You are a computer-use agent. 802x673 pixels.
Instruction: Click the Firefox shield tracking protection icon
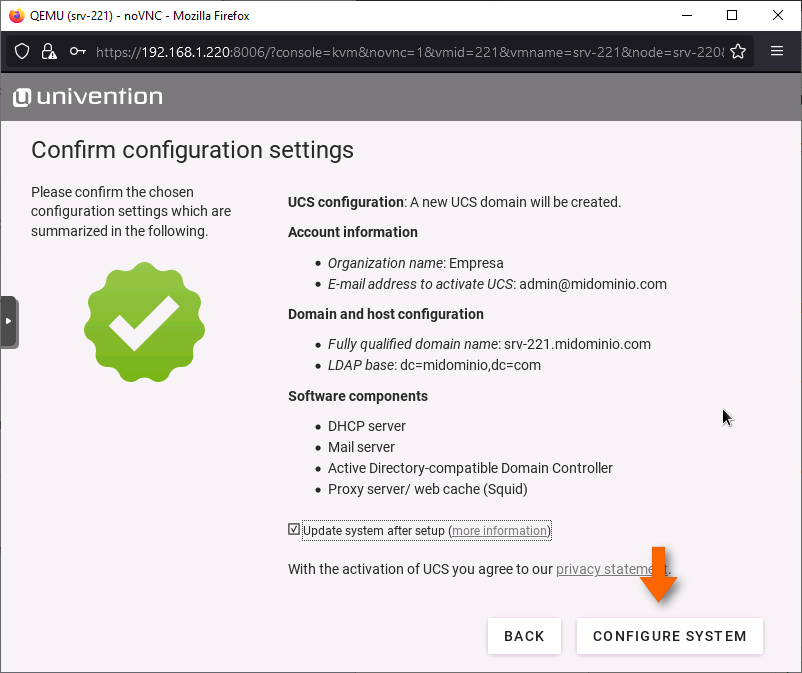(22, 51)
